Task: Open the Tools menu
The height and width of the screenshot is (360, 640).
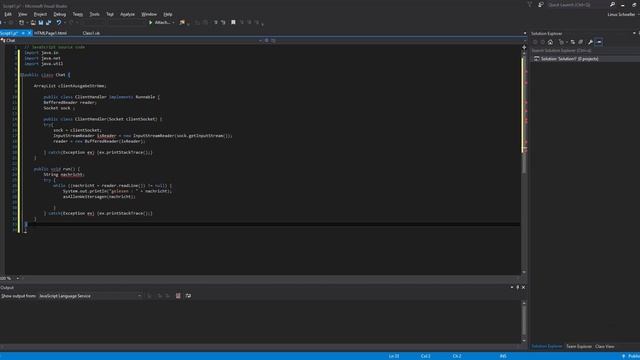Action: pyautogui.click(x=94, y=14)
